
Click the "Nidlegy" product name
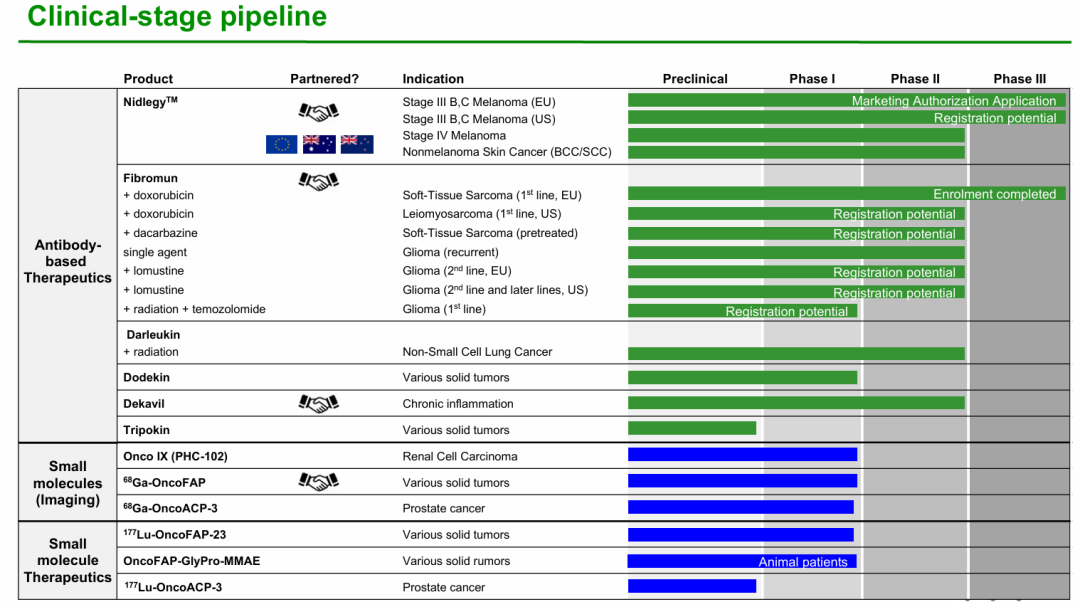point(150,101)
